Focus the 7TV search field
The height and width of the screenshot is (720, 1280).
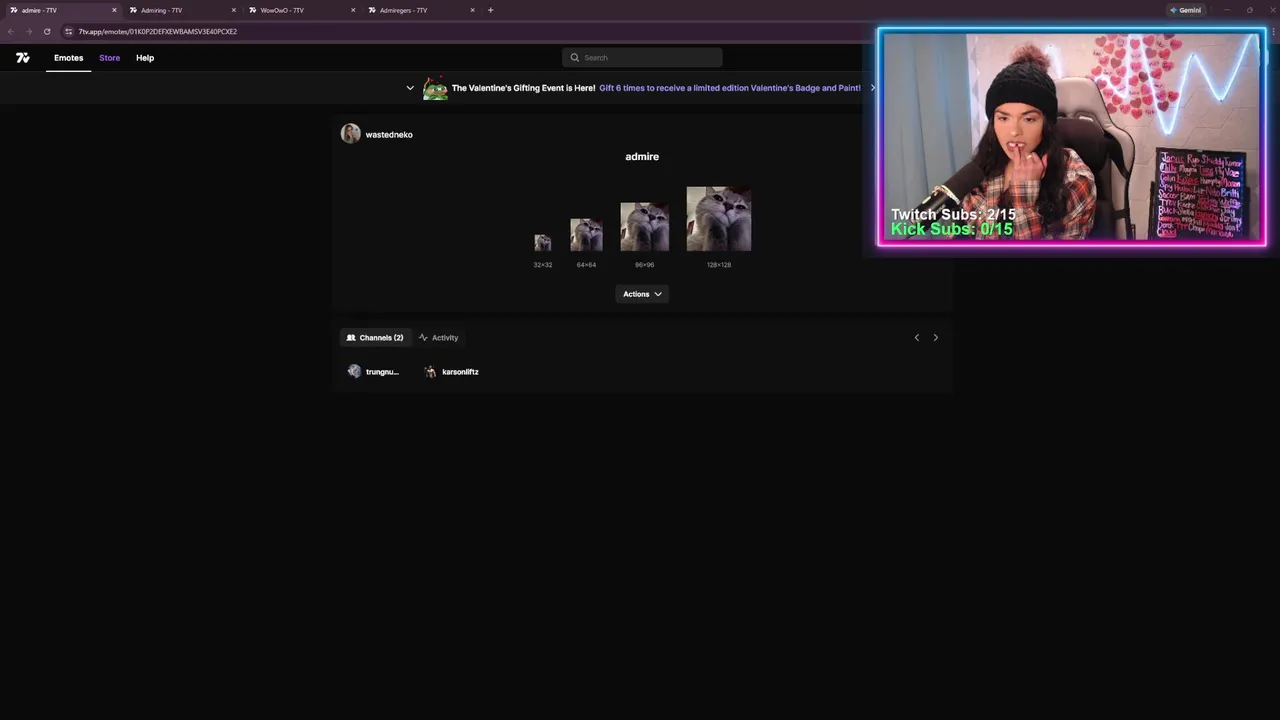[642, 58]
